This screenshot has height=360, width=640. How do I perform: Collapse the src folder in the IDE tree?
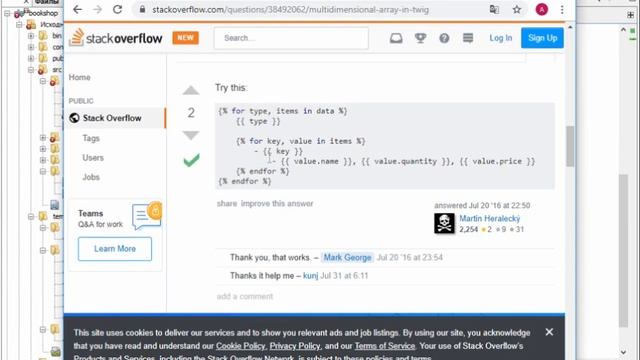click(x=31, y=70)
